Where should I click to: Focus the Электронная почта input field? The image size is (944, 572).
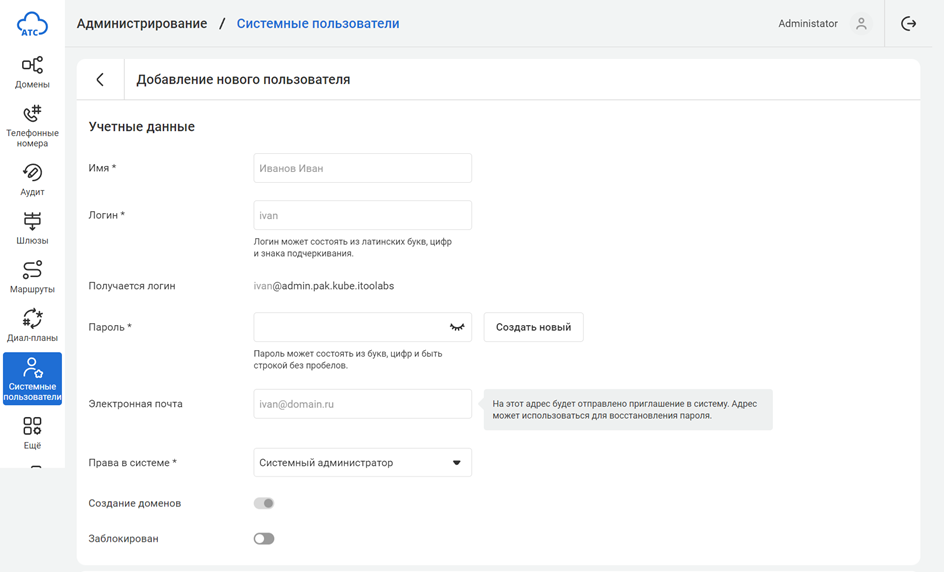(362, 404)
